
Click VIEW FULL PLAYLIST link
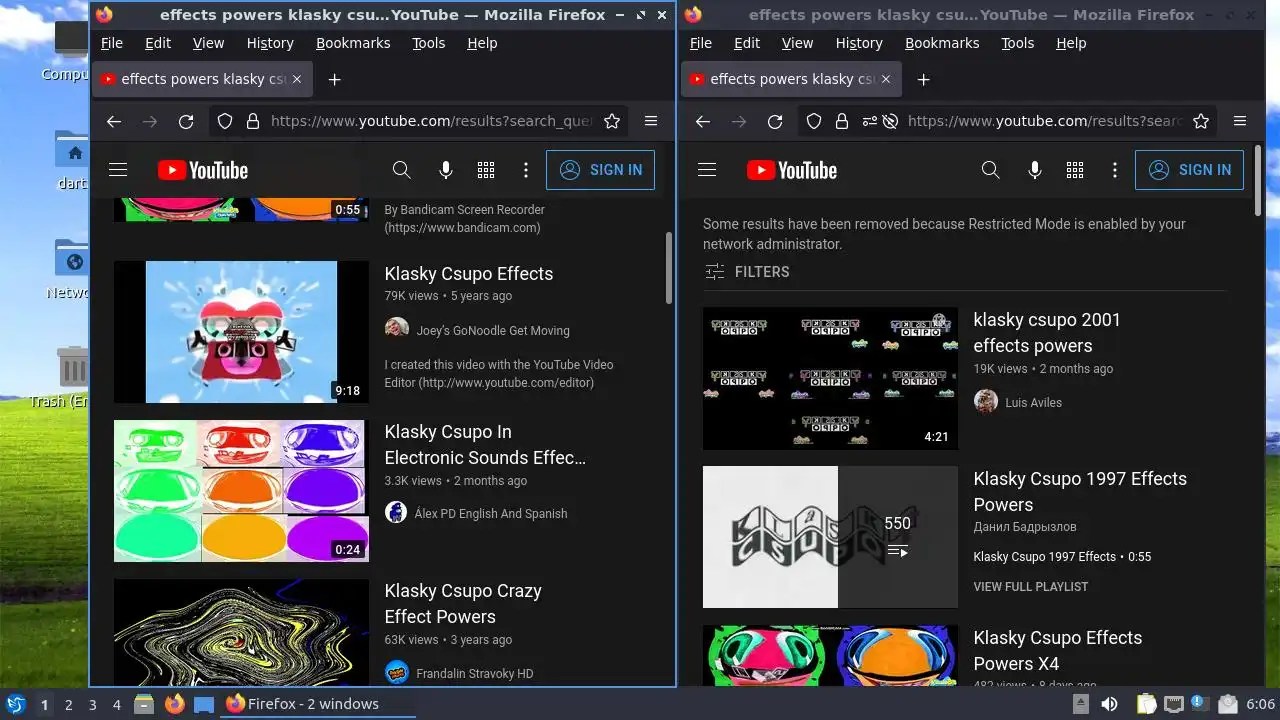pyautogui.click(x=1031, y=587)
